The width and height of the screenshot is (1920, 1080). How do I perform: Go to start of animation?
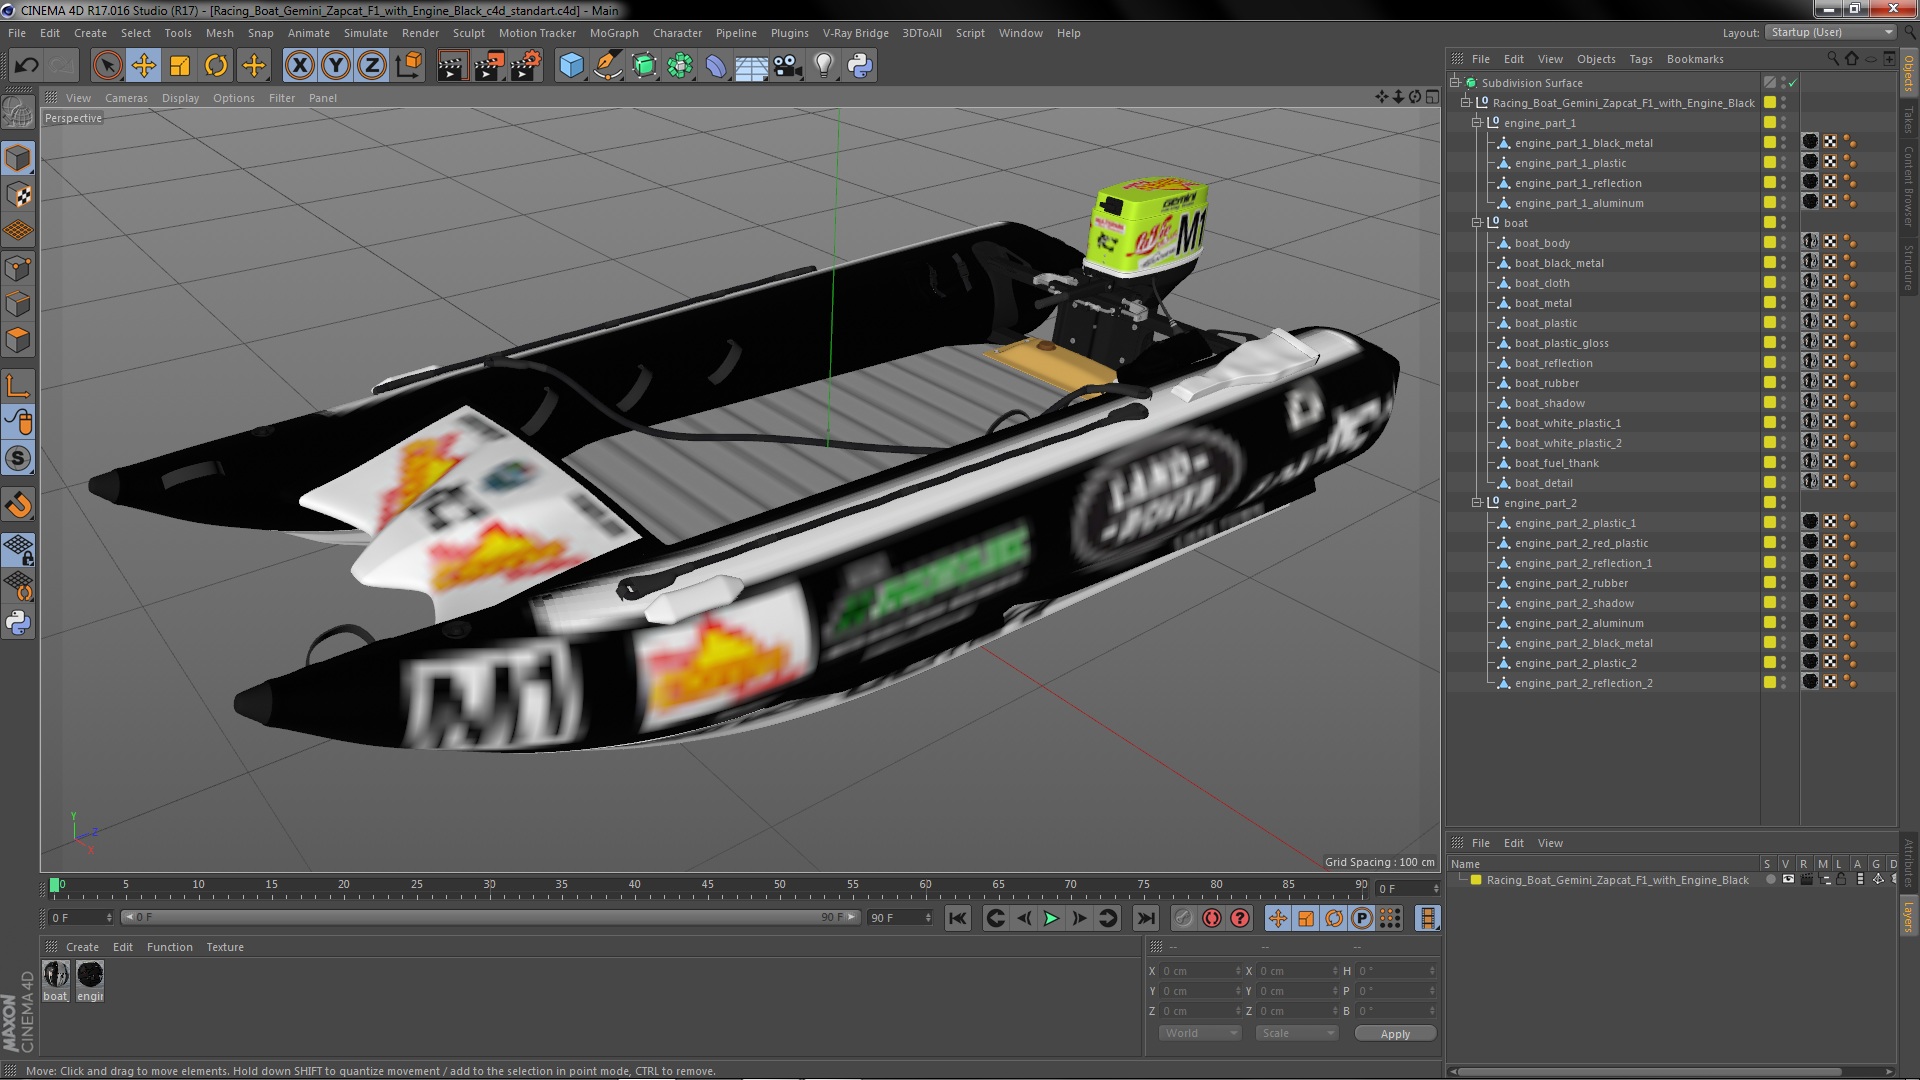(x=957, y=918)
